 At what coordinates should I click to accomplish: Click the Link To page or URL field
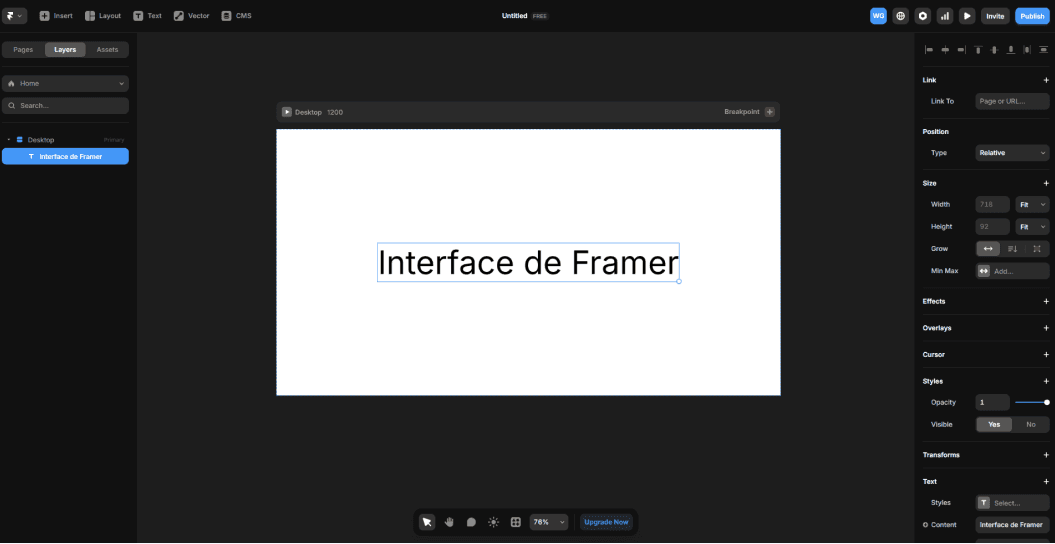click(x=1012, y=102)
